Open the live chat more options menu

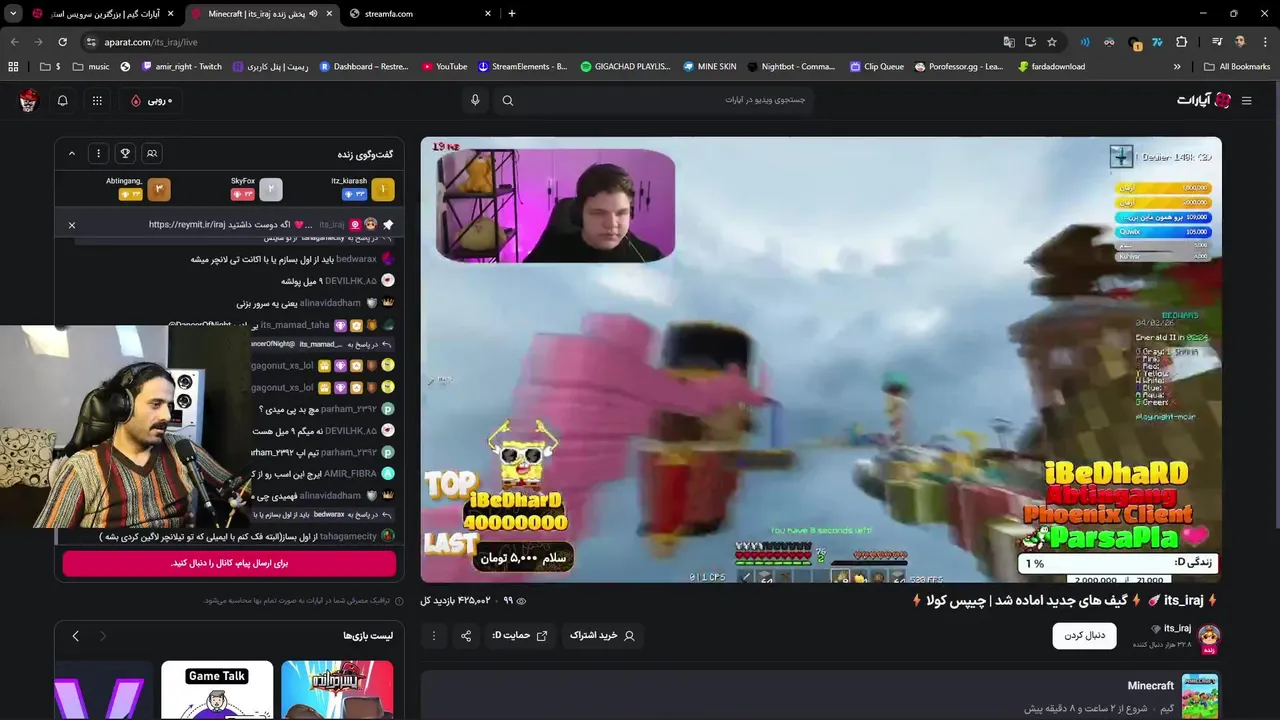pyautogui.click(x=98, y=153)
